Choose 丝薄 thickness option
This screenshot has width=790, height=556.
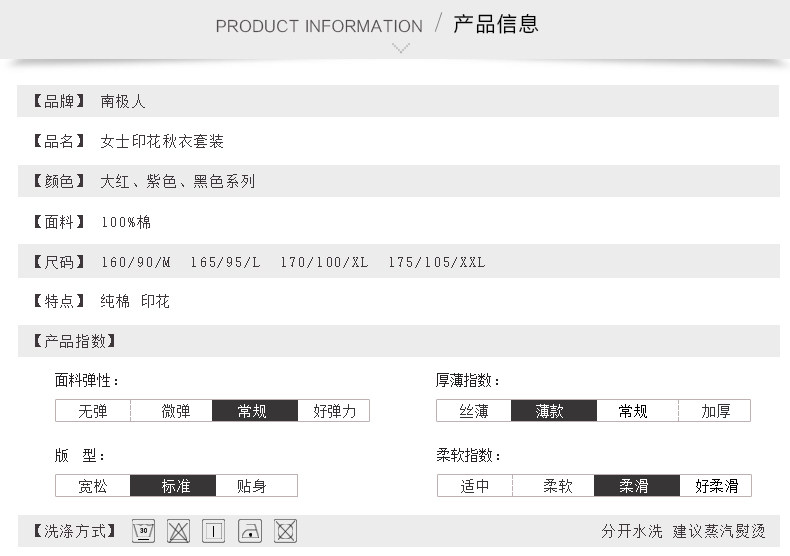pyautogui.click(x=474, y=411)
